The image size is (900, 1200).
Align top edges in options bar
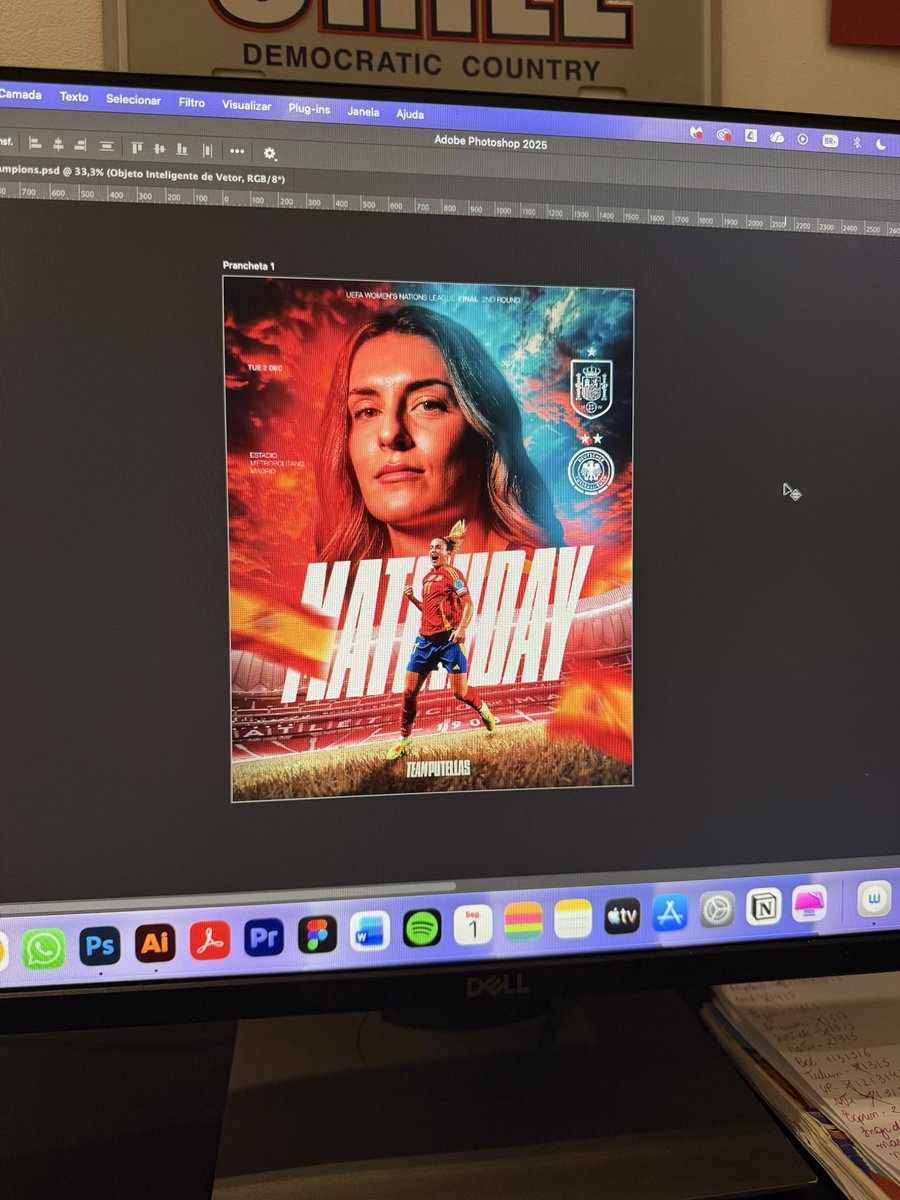[137, 147]
